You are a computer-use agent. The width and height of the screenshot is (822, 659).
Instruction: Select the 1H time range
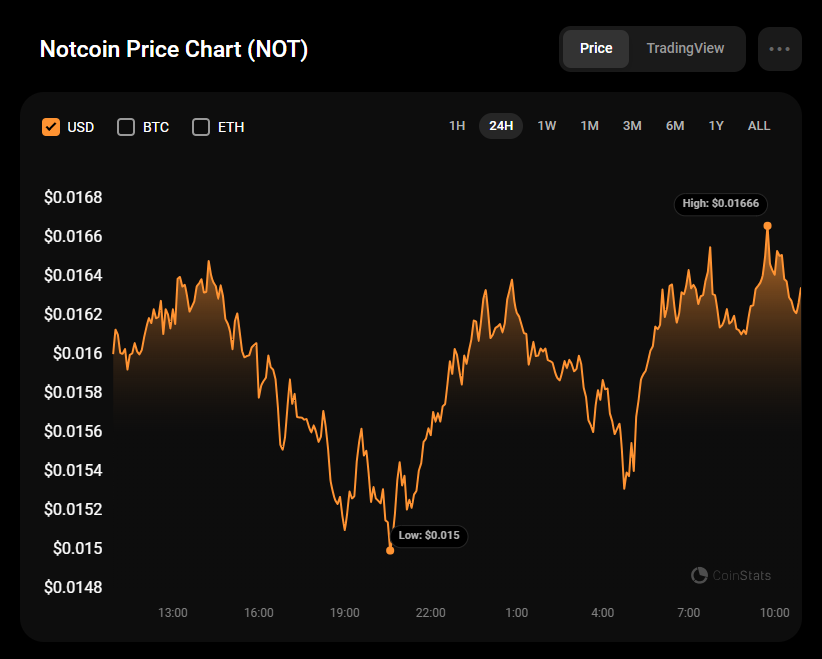point(457,126)
